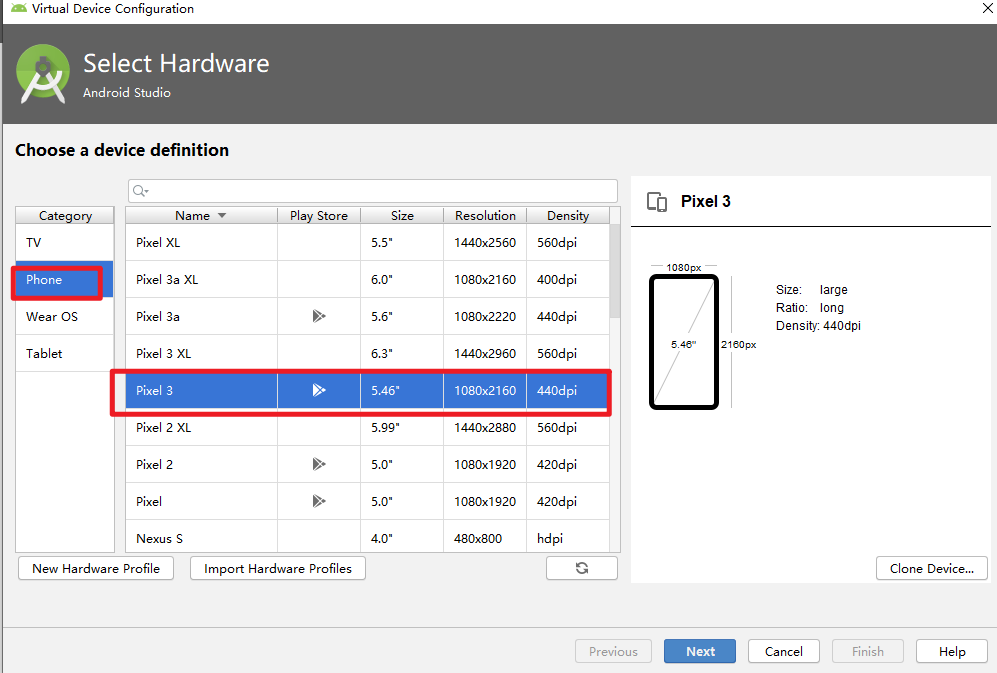This screenshot has width=997, height=673.
Task: Click 1440x2560 resolution cell
Action: [485, 242]
